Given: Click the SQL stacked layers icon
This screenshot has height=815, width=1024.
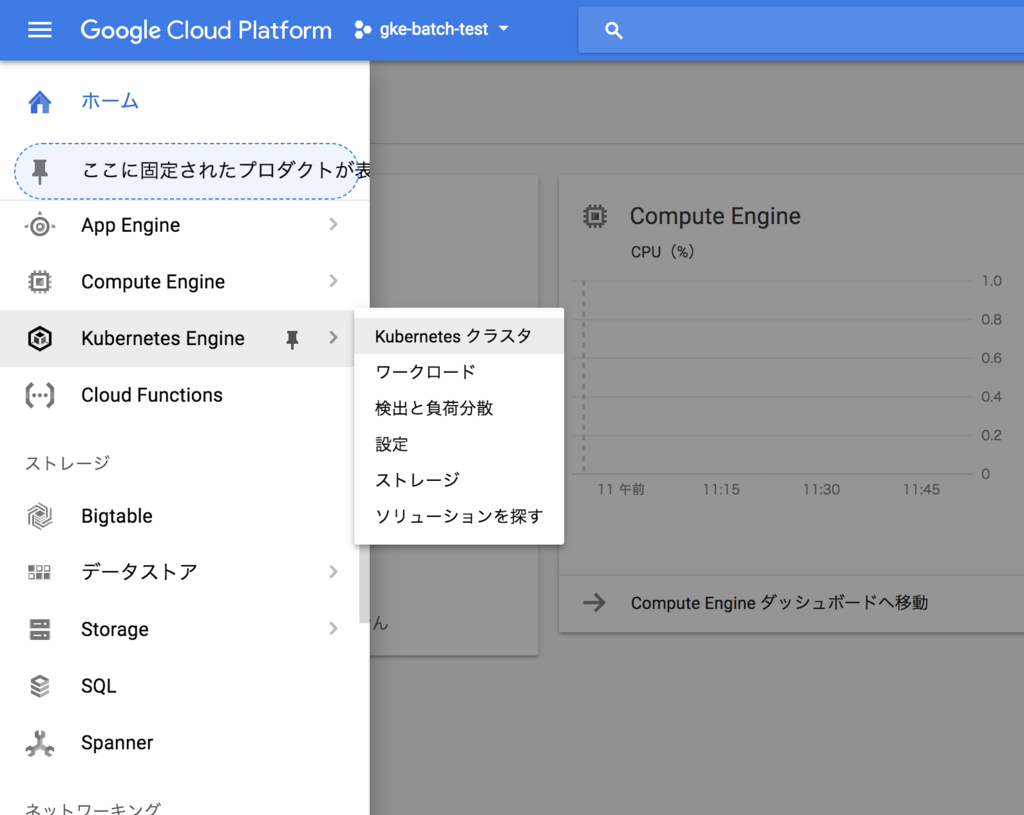Looking at the screenshot, I should 40,686.
